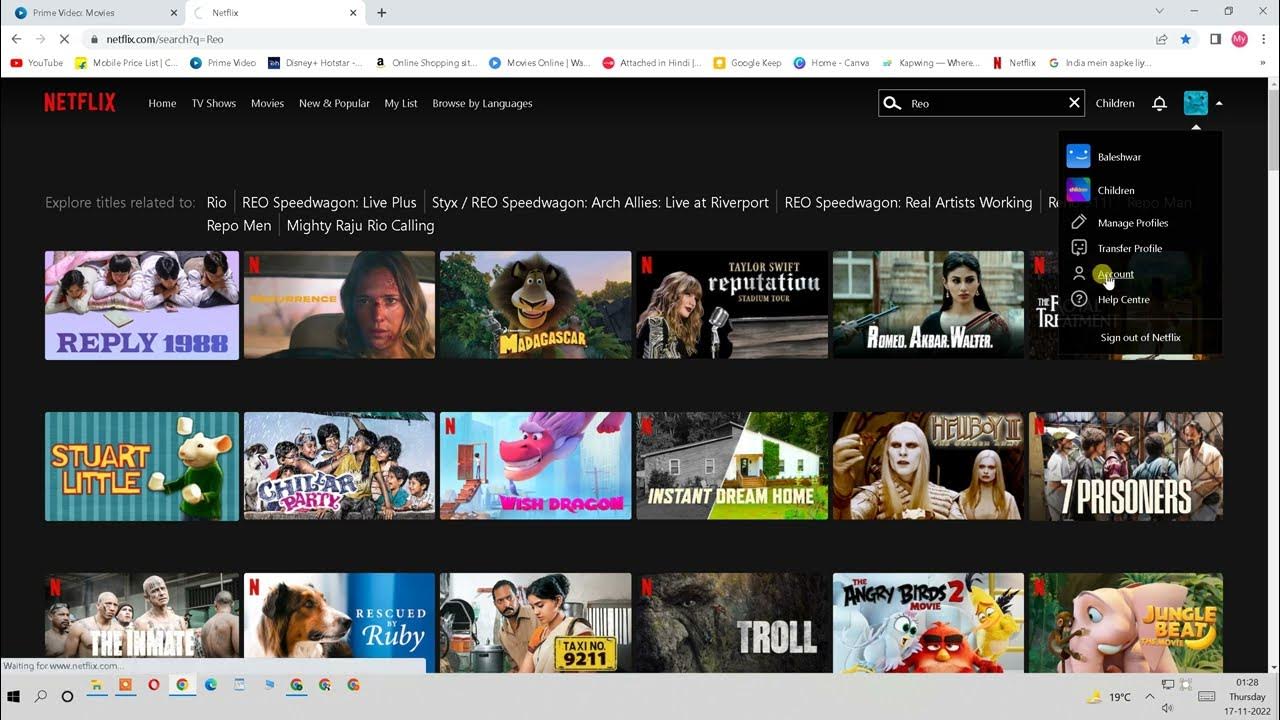Open Disney+ Hotstar bookmark

[315, 63]
